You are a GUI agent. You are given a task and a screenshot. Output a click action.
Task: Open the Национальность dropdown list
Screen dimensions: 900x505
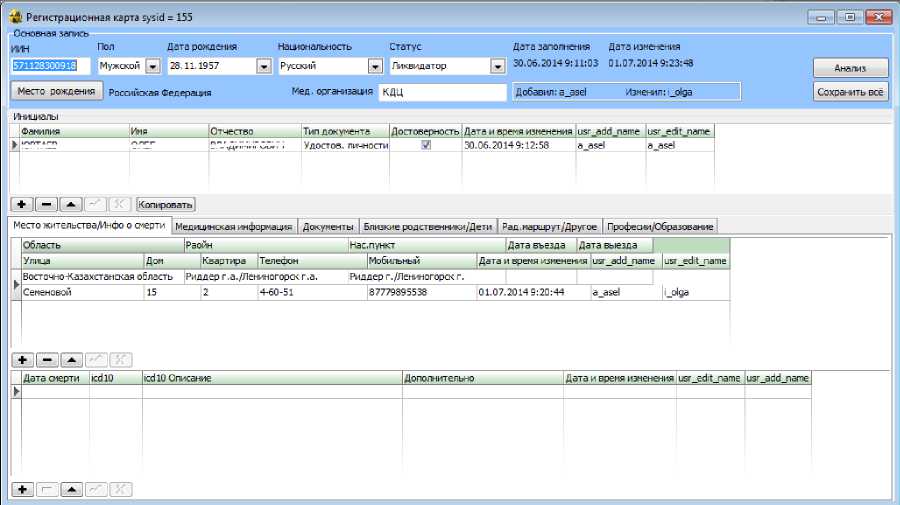[x=375, y=66]
